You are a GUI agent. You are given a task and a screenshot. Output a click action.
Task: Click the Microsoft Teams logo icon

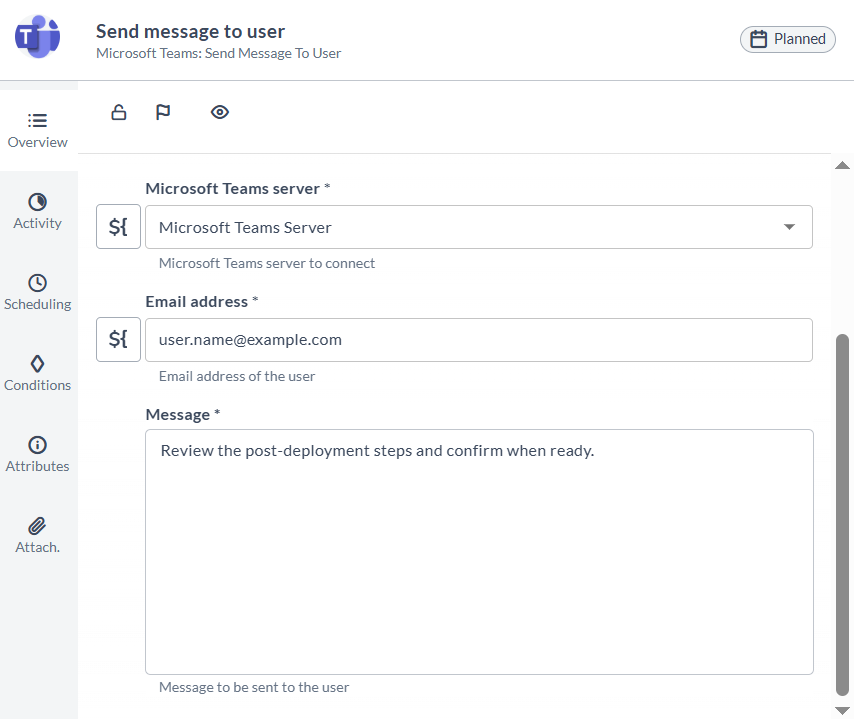point(37,36)
